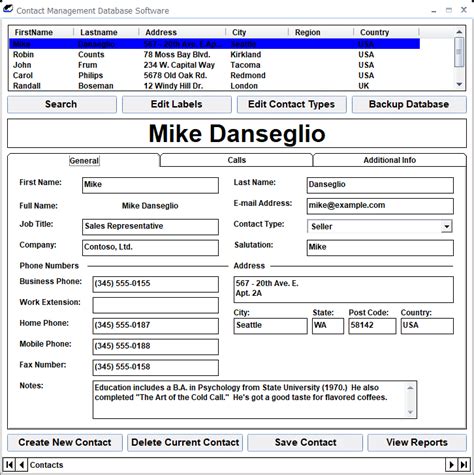Jump to last contact record
This screenshot has height=475, width=474.
(x=464, y=464)
